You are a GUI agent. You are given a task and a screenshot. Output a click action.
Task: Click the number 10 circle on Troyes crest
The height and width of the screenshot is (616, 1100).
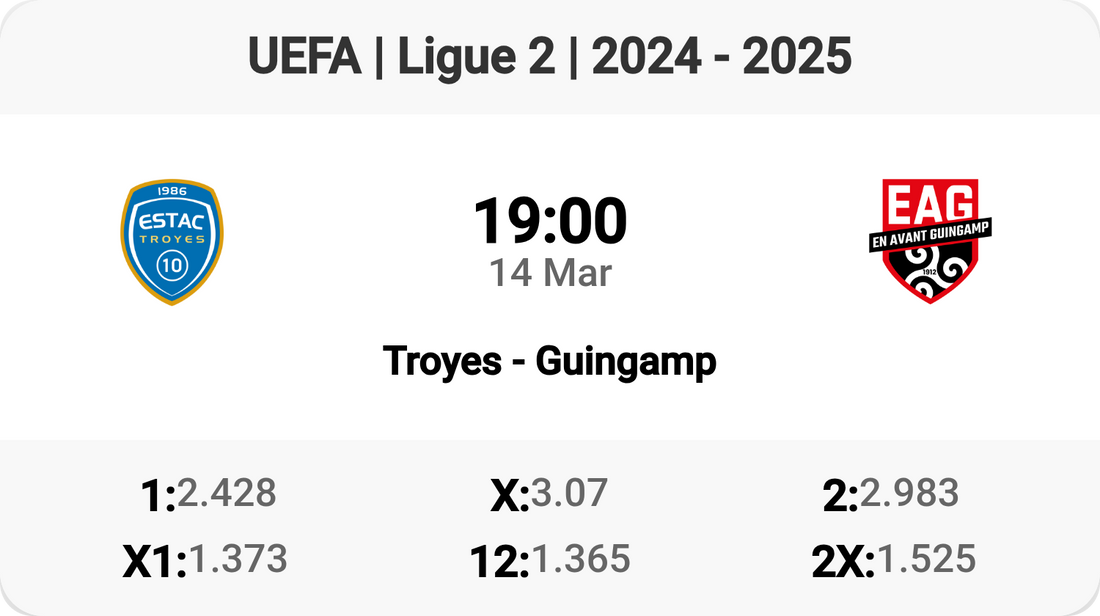[172, 266]
